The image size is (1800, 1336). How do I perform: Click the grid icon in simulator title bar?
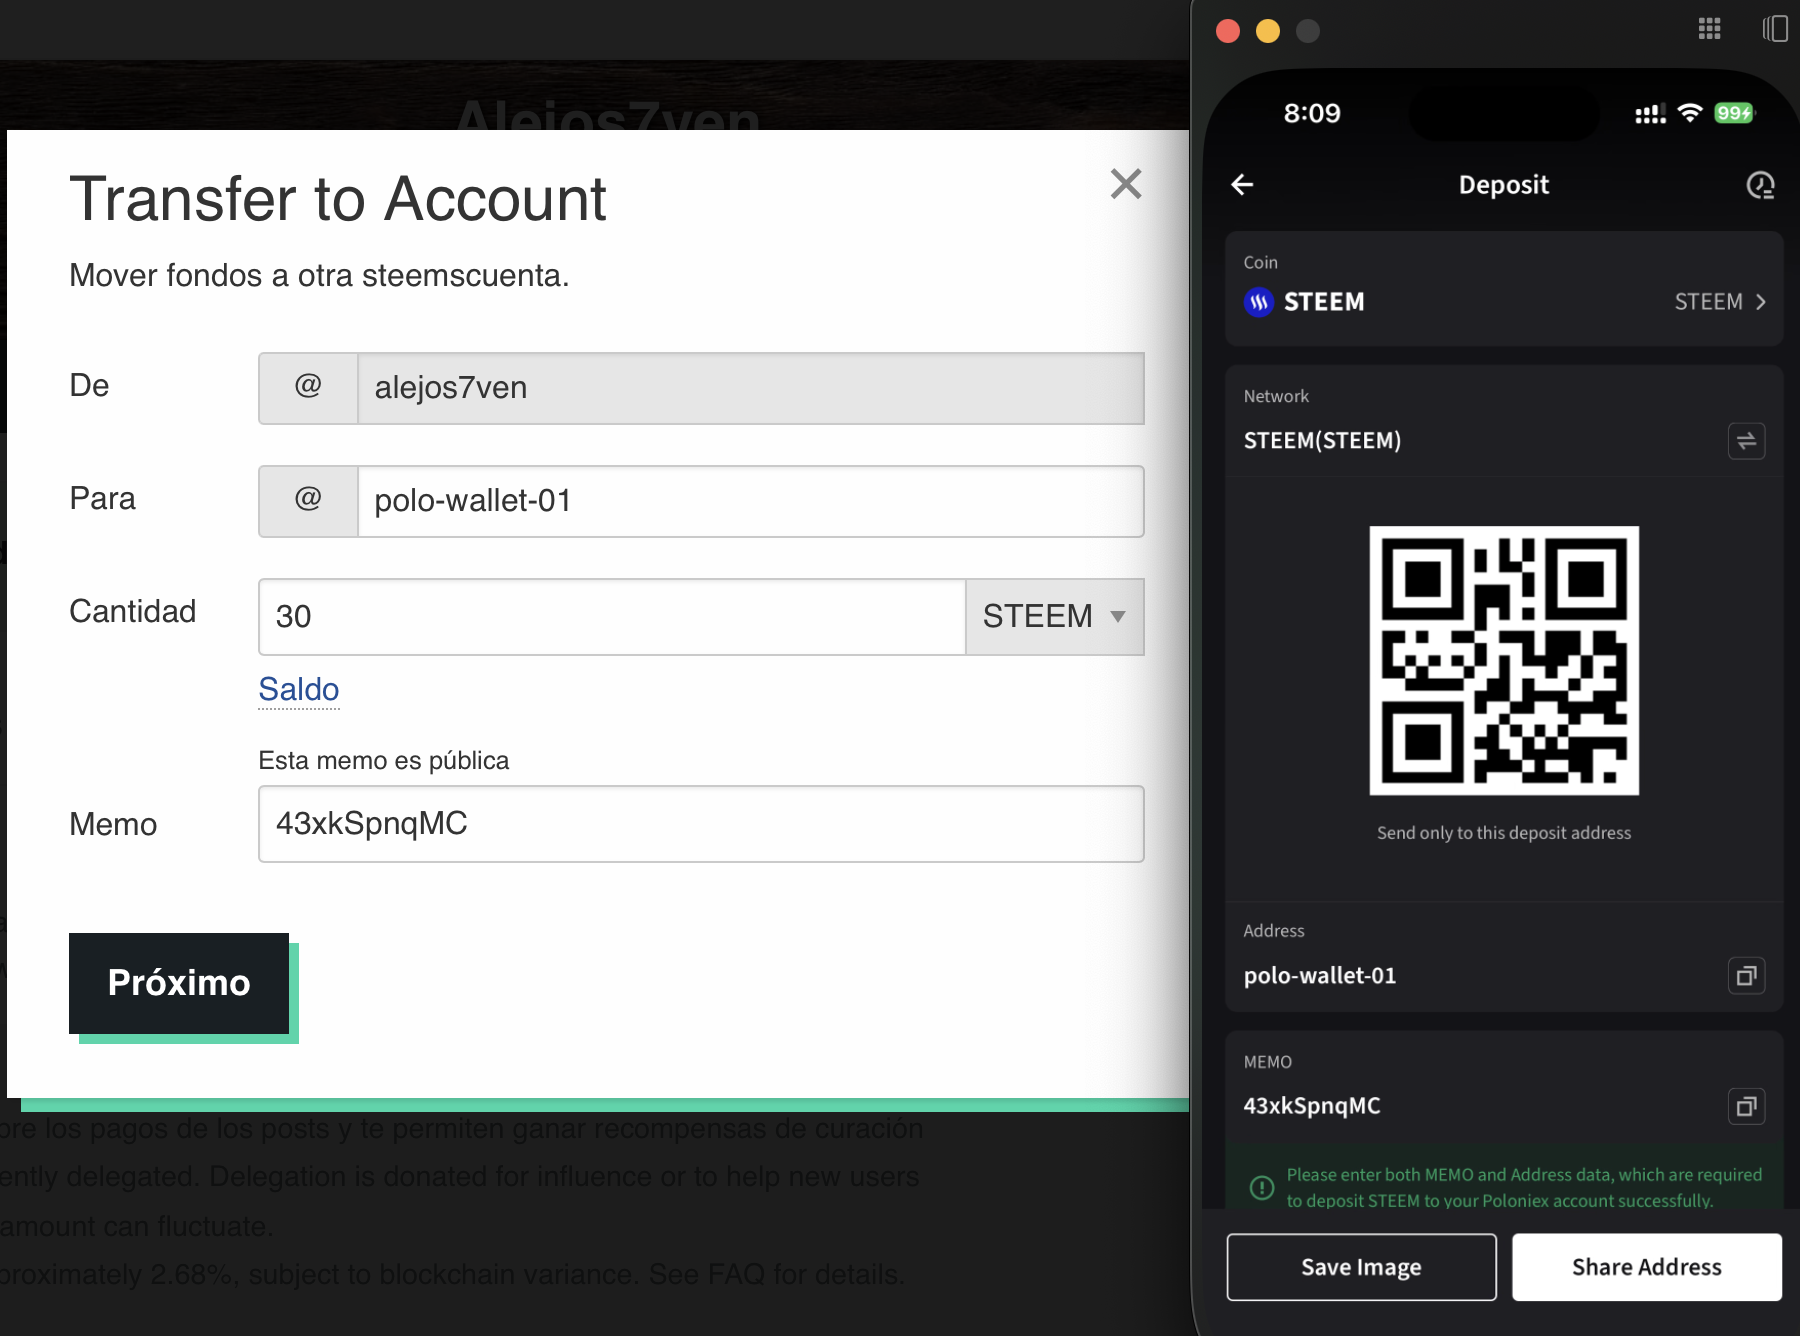(x=1710, y=29)
